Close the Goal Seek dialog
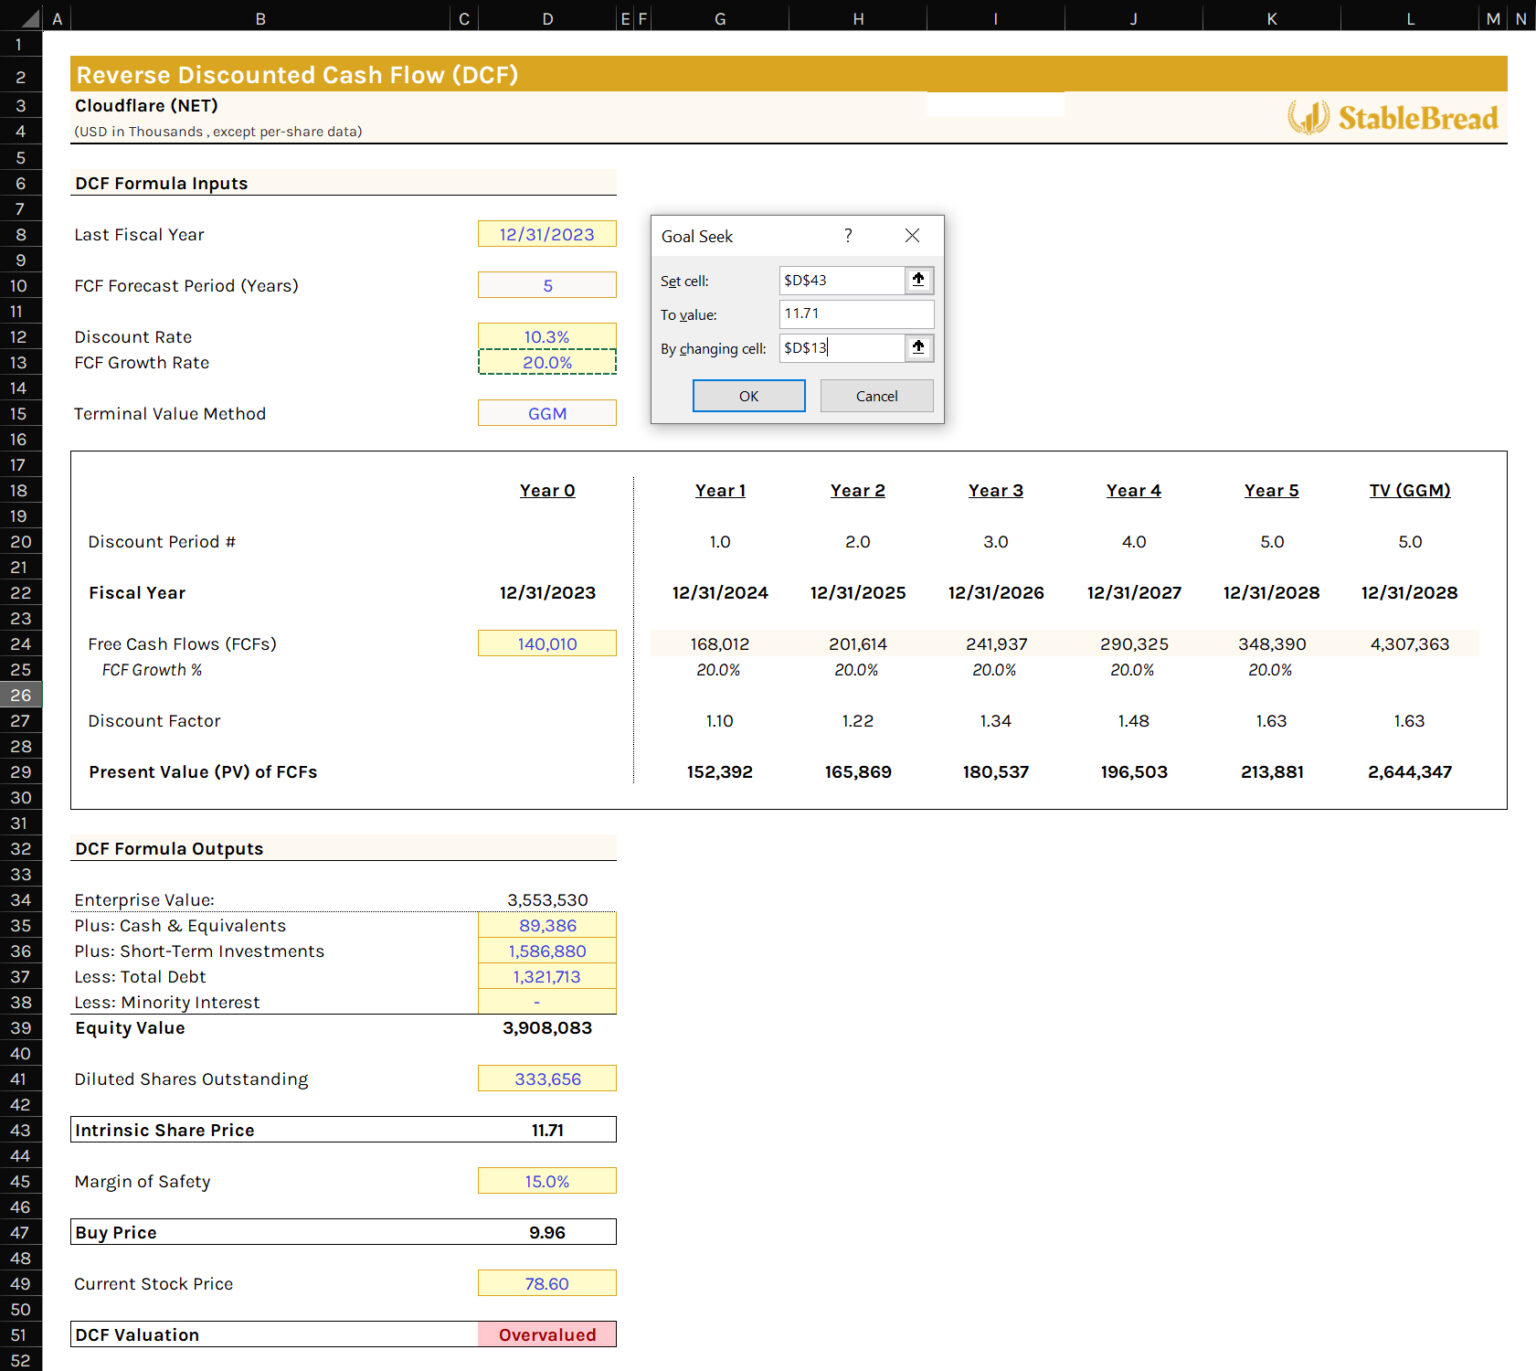 point(911,236)
